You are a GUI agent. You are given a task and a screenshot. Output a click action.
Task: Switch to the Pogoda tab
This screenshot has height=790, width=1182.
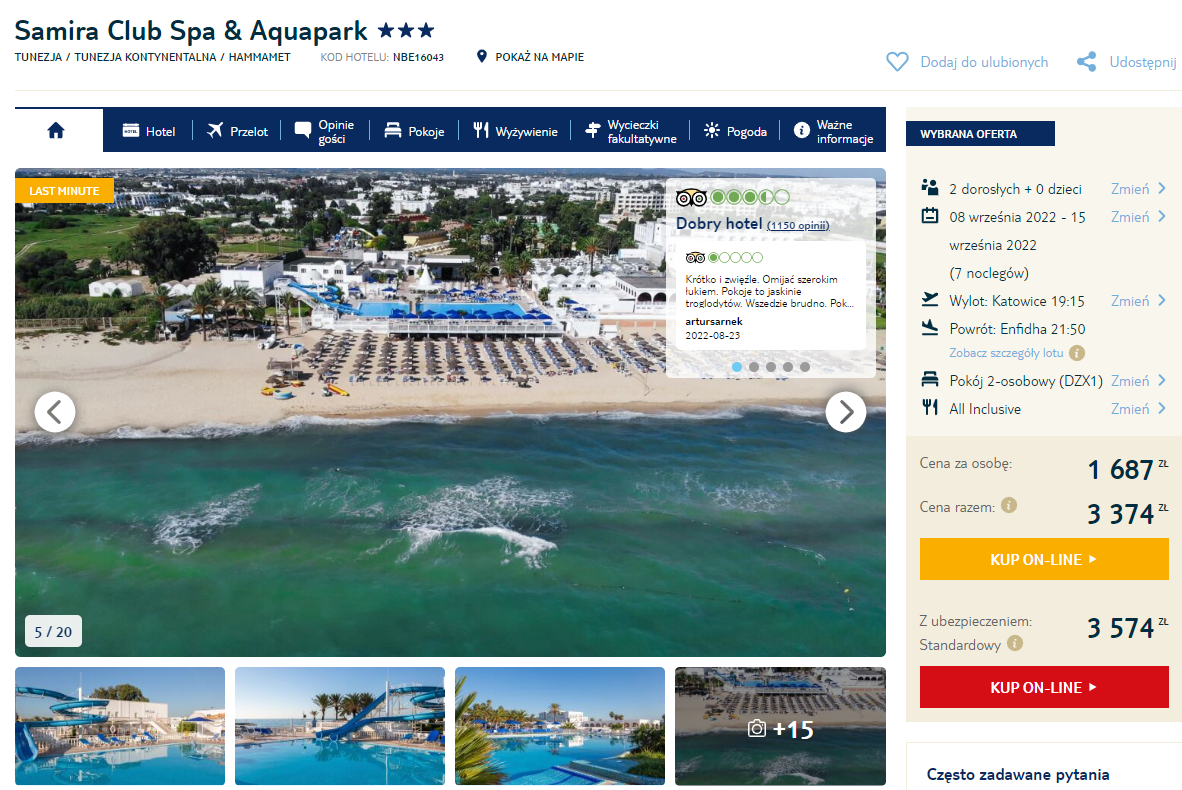click(735, 131)
